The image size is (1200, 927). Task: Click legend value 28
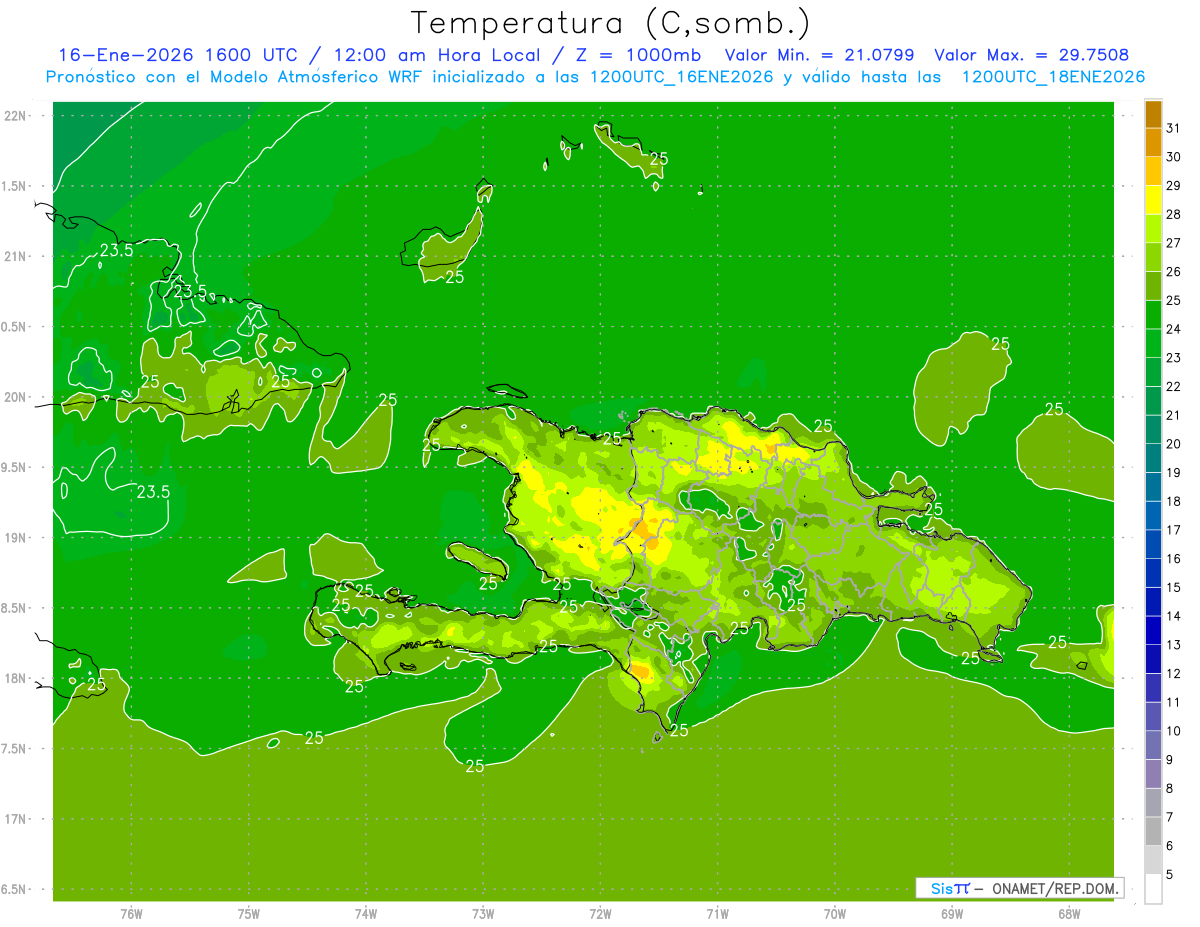[x=1173, y=214]
